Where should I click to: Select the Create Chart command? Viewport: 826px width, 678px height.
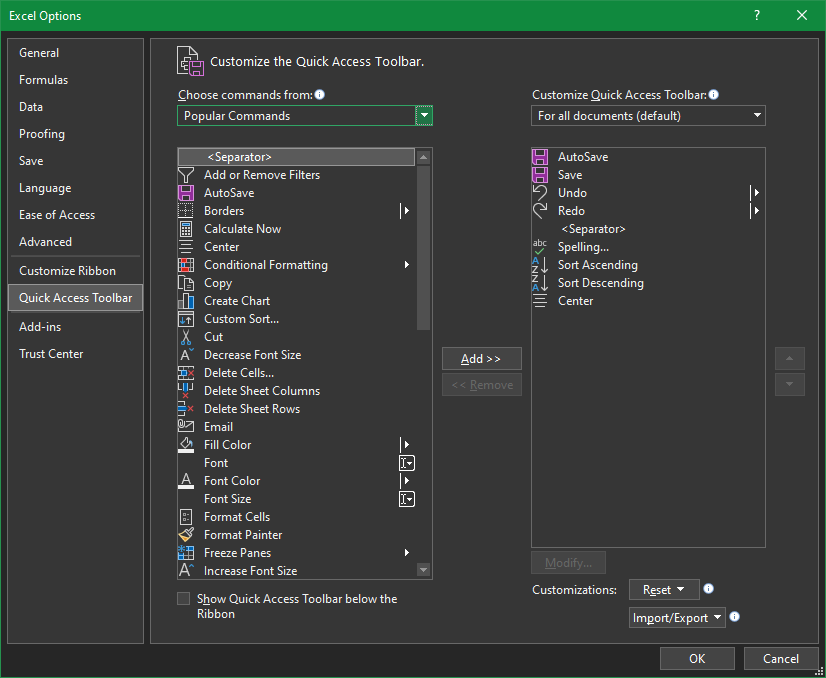pos(235,300)
